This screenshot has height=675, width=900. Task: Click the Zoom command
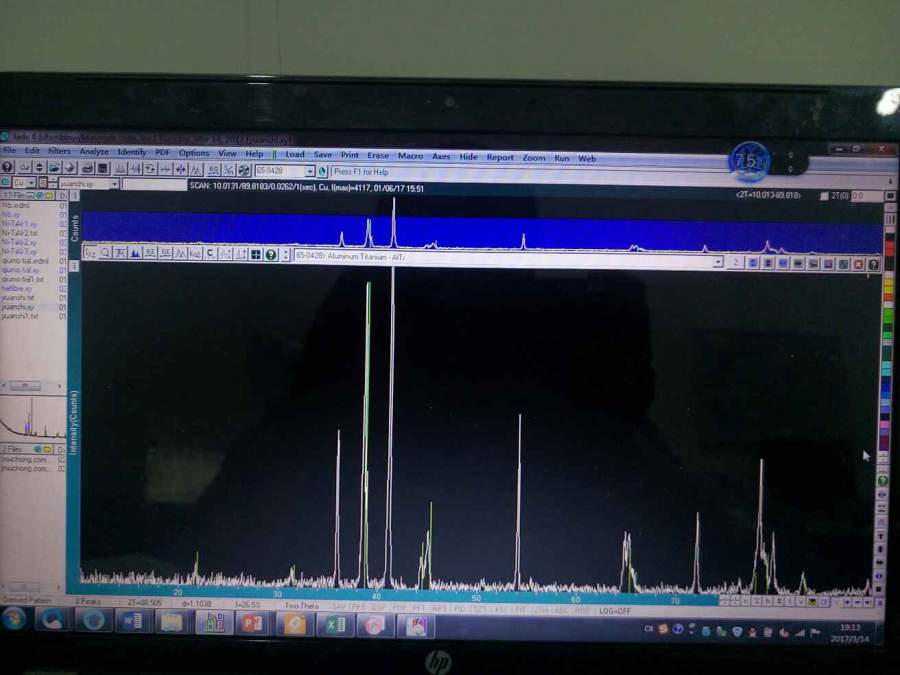pos(534,157)
